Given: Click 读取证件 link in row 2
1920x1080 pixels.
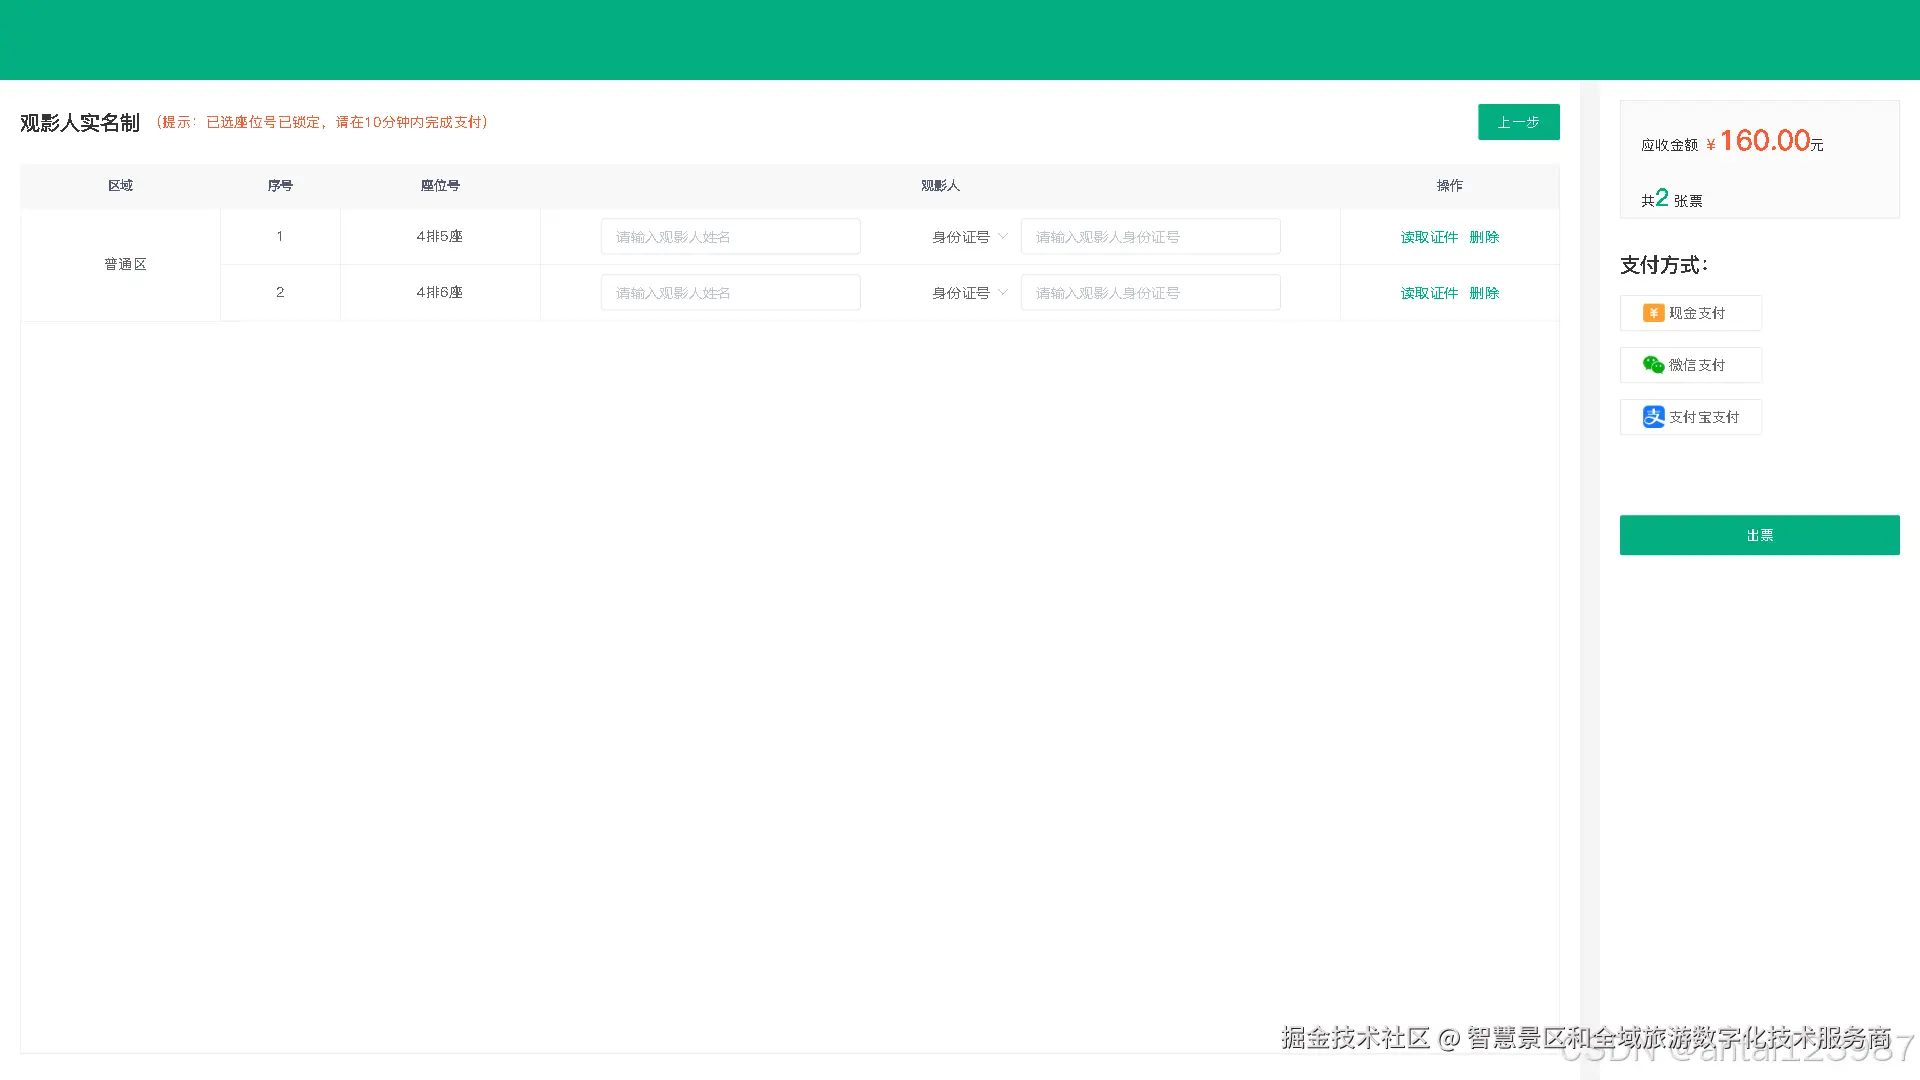Looking at the screenshot, I should tap(1429, 293).
